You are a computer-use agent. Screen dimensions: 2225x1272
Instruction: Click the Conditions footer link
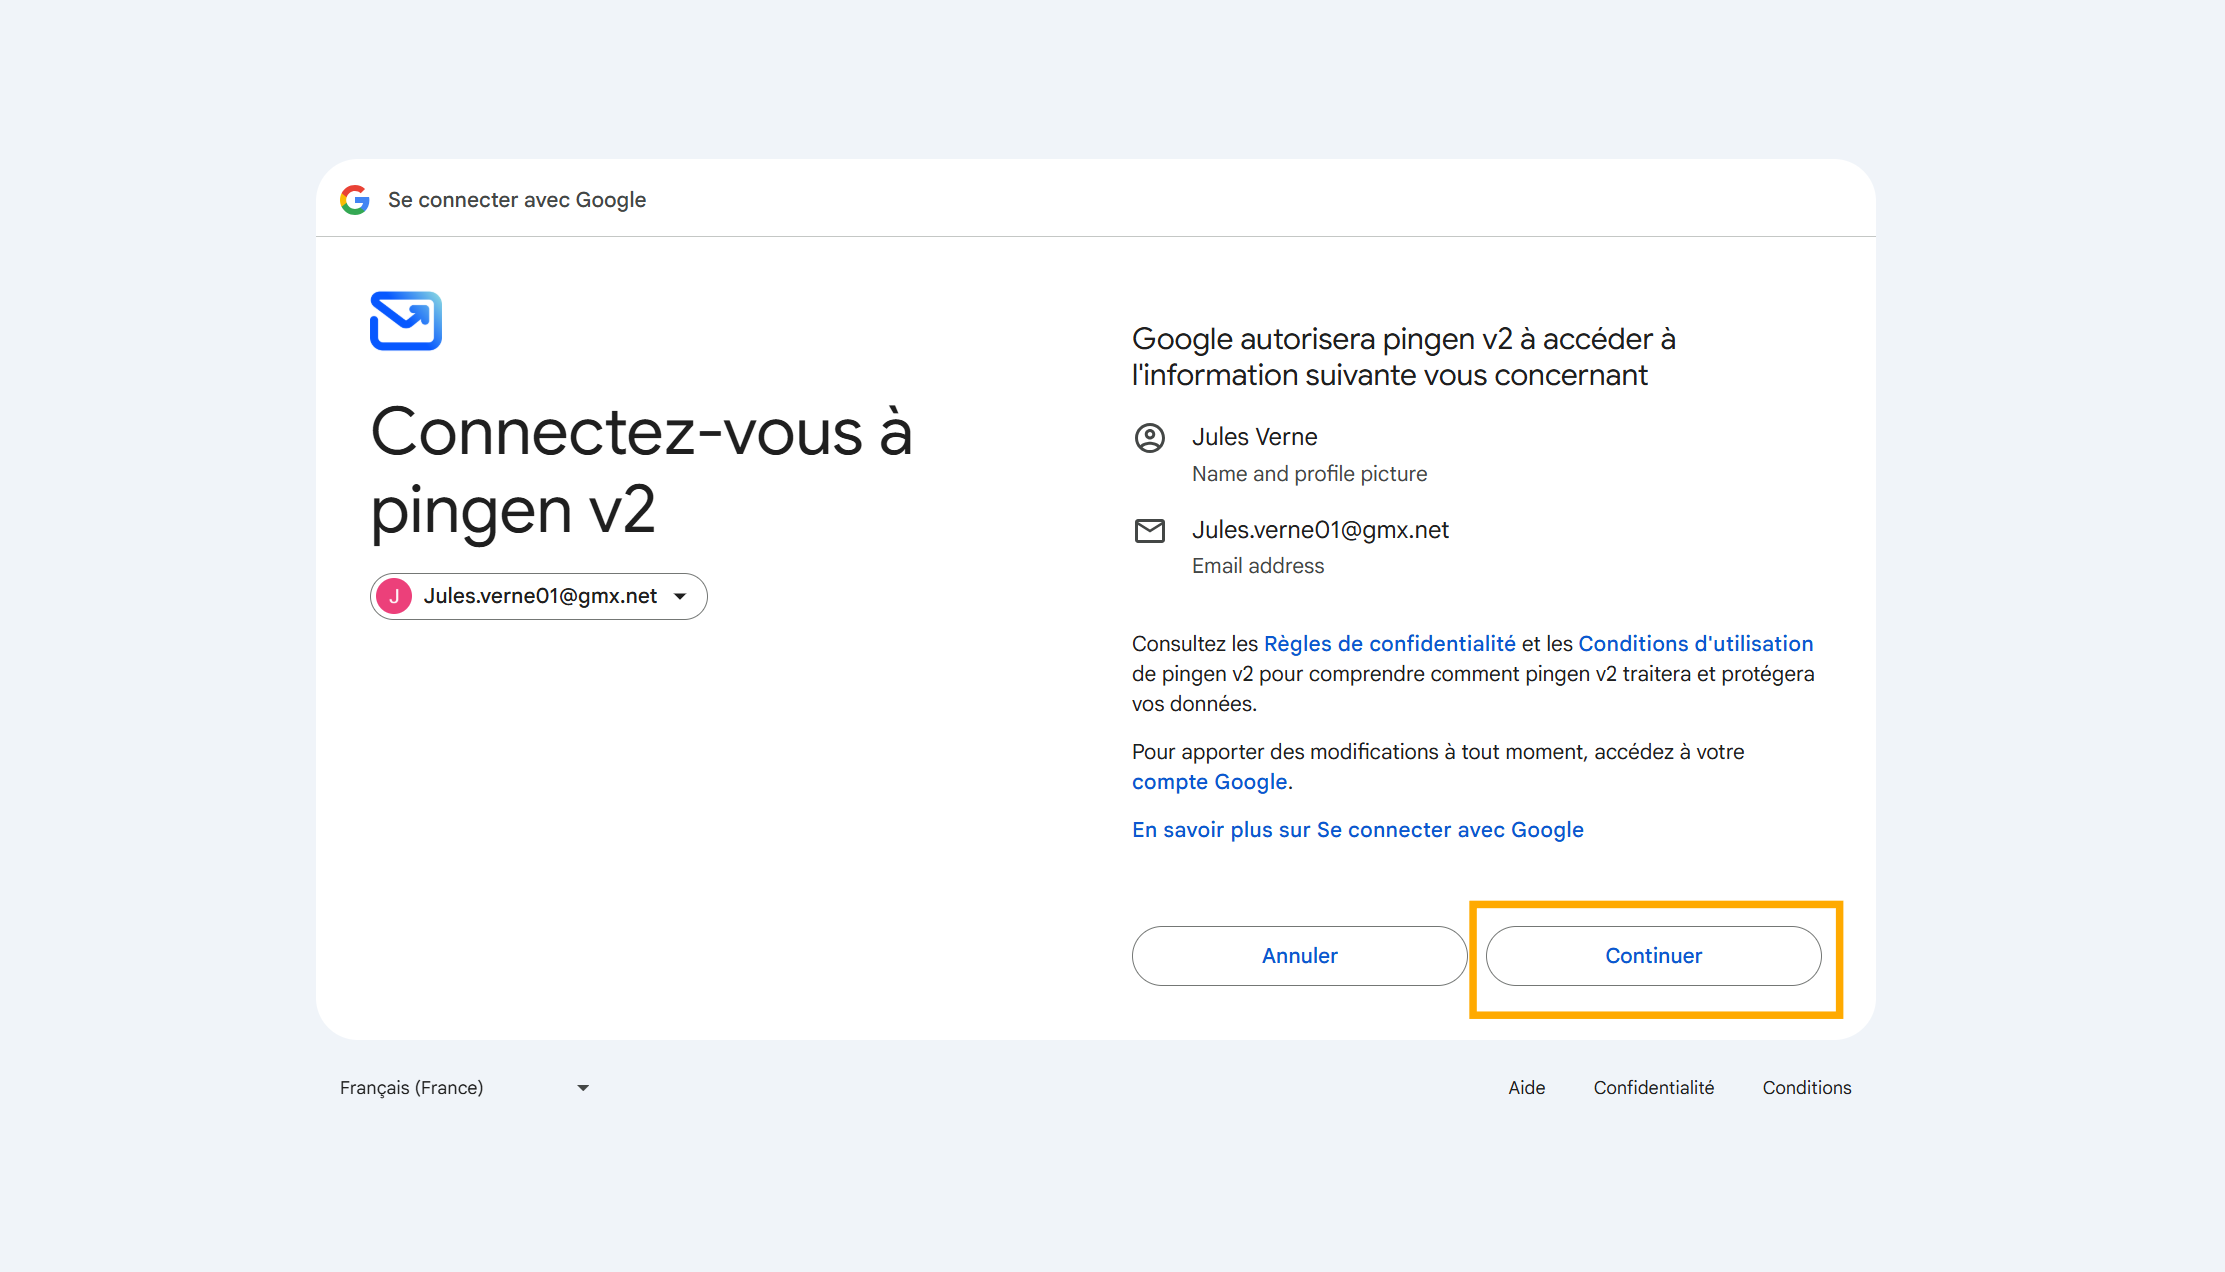point(1806,1087)
